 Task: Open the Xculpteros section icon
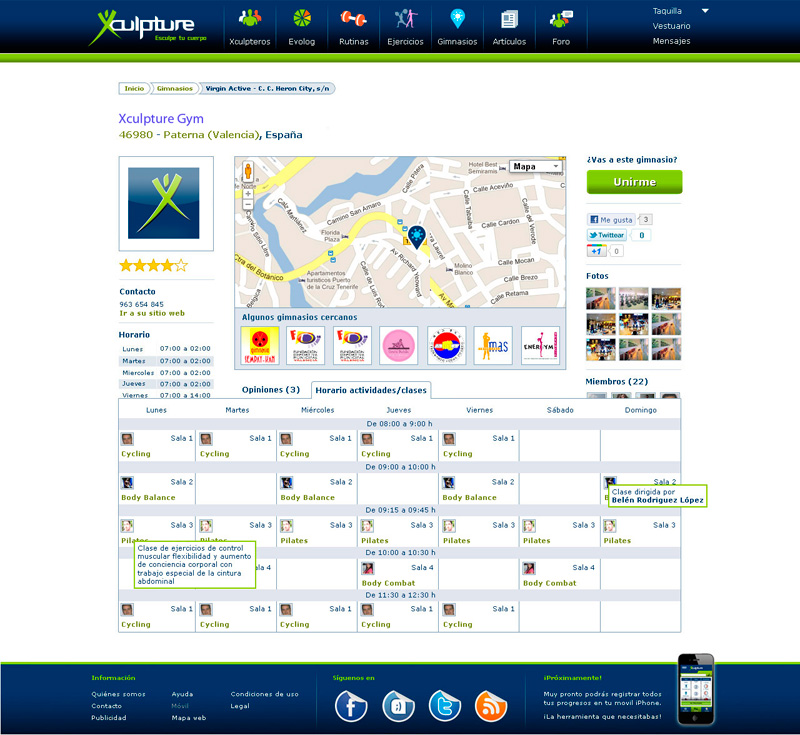tap(249, 18)
